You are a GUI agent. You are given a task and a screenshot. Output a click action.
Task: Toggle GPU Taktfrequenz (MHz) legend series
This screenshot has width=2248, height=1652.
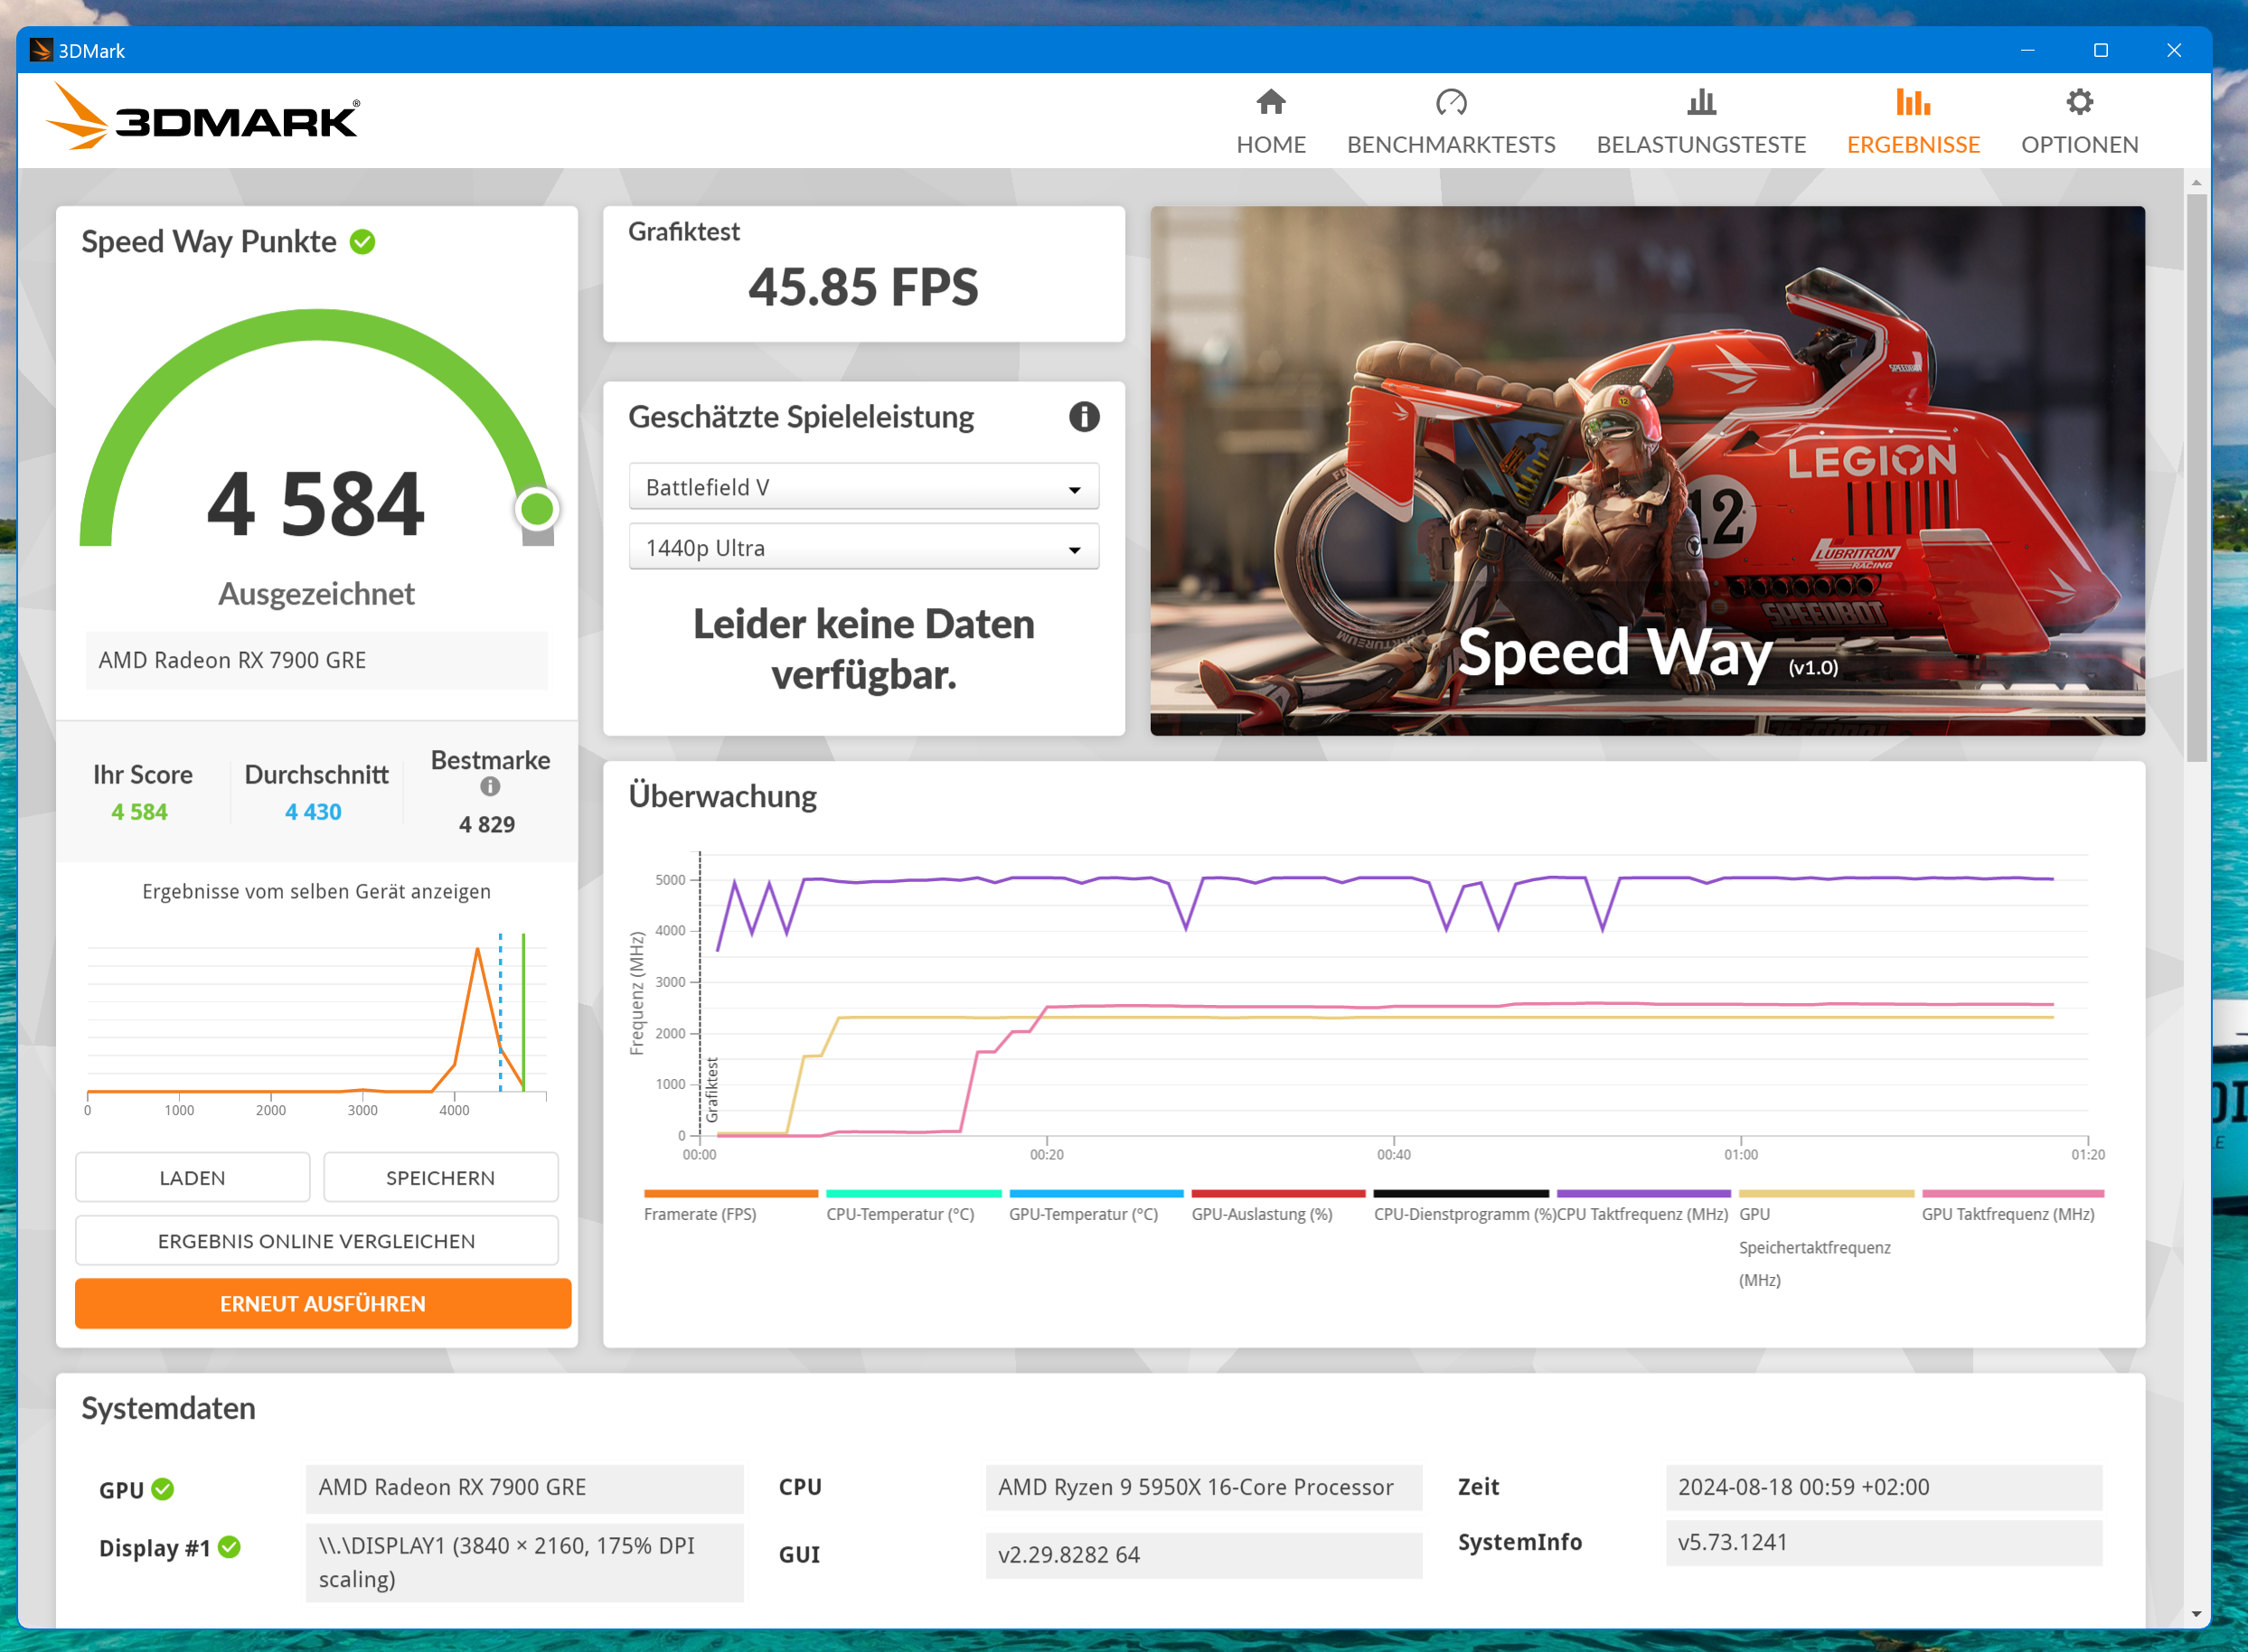[x=2007, y=1213]
